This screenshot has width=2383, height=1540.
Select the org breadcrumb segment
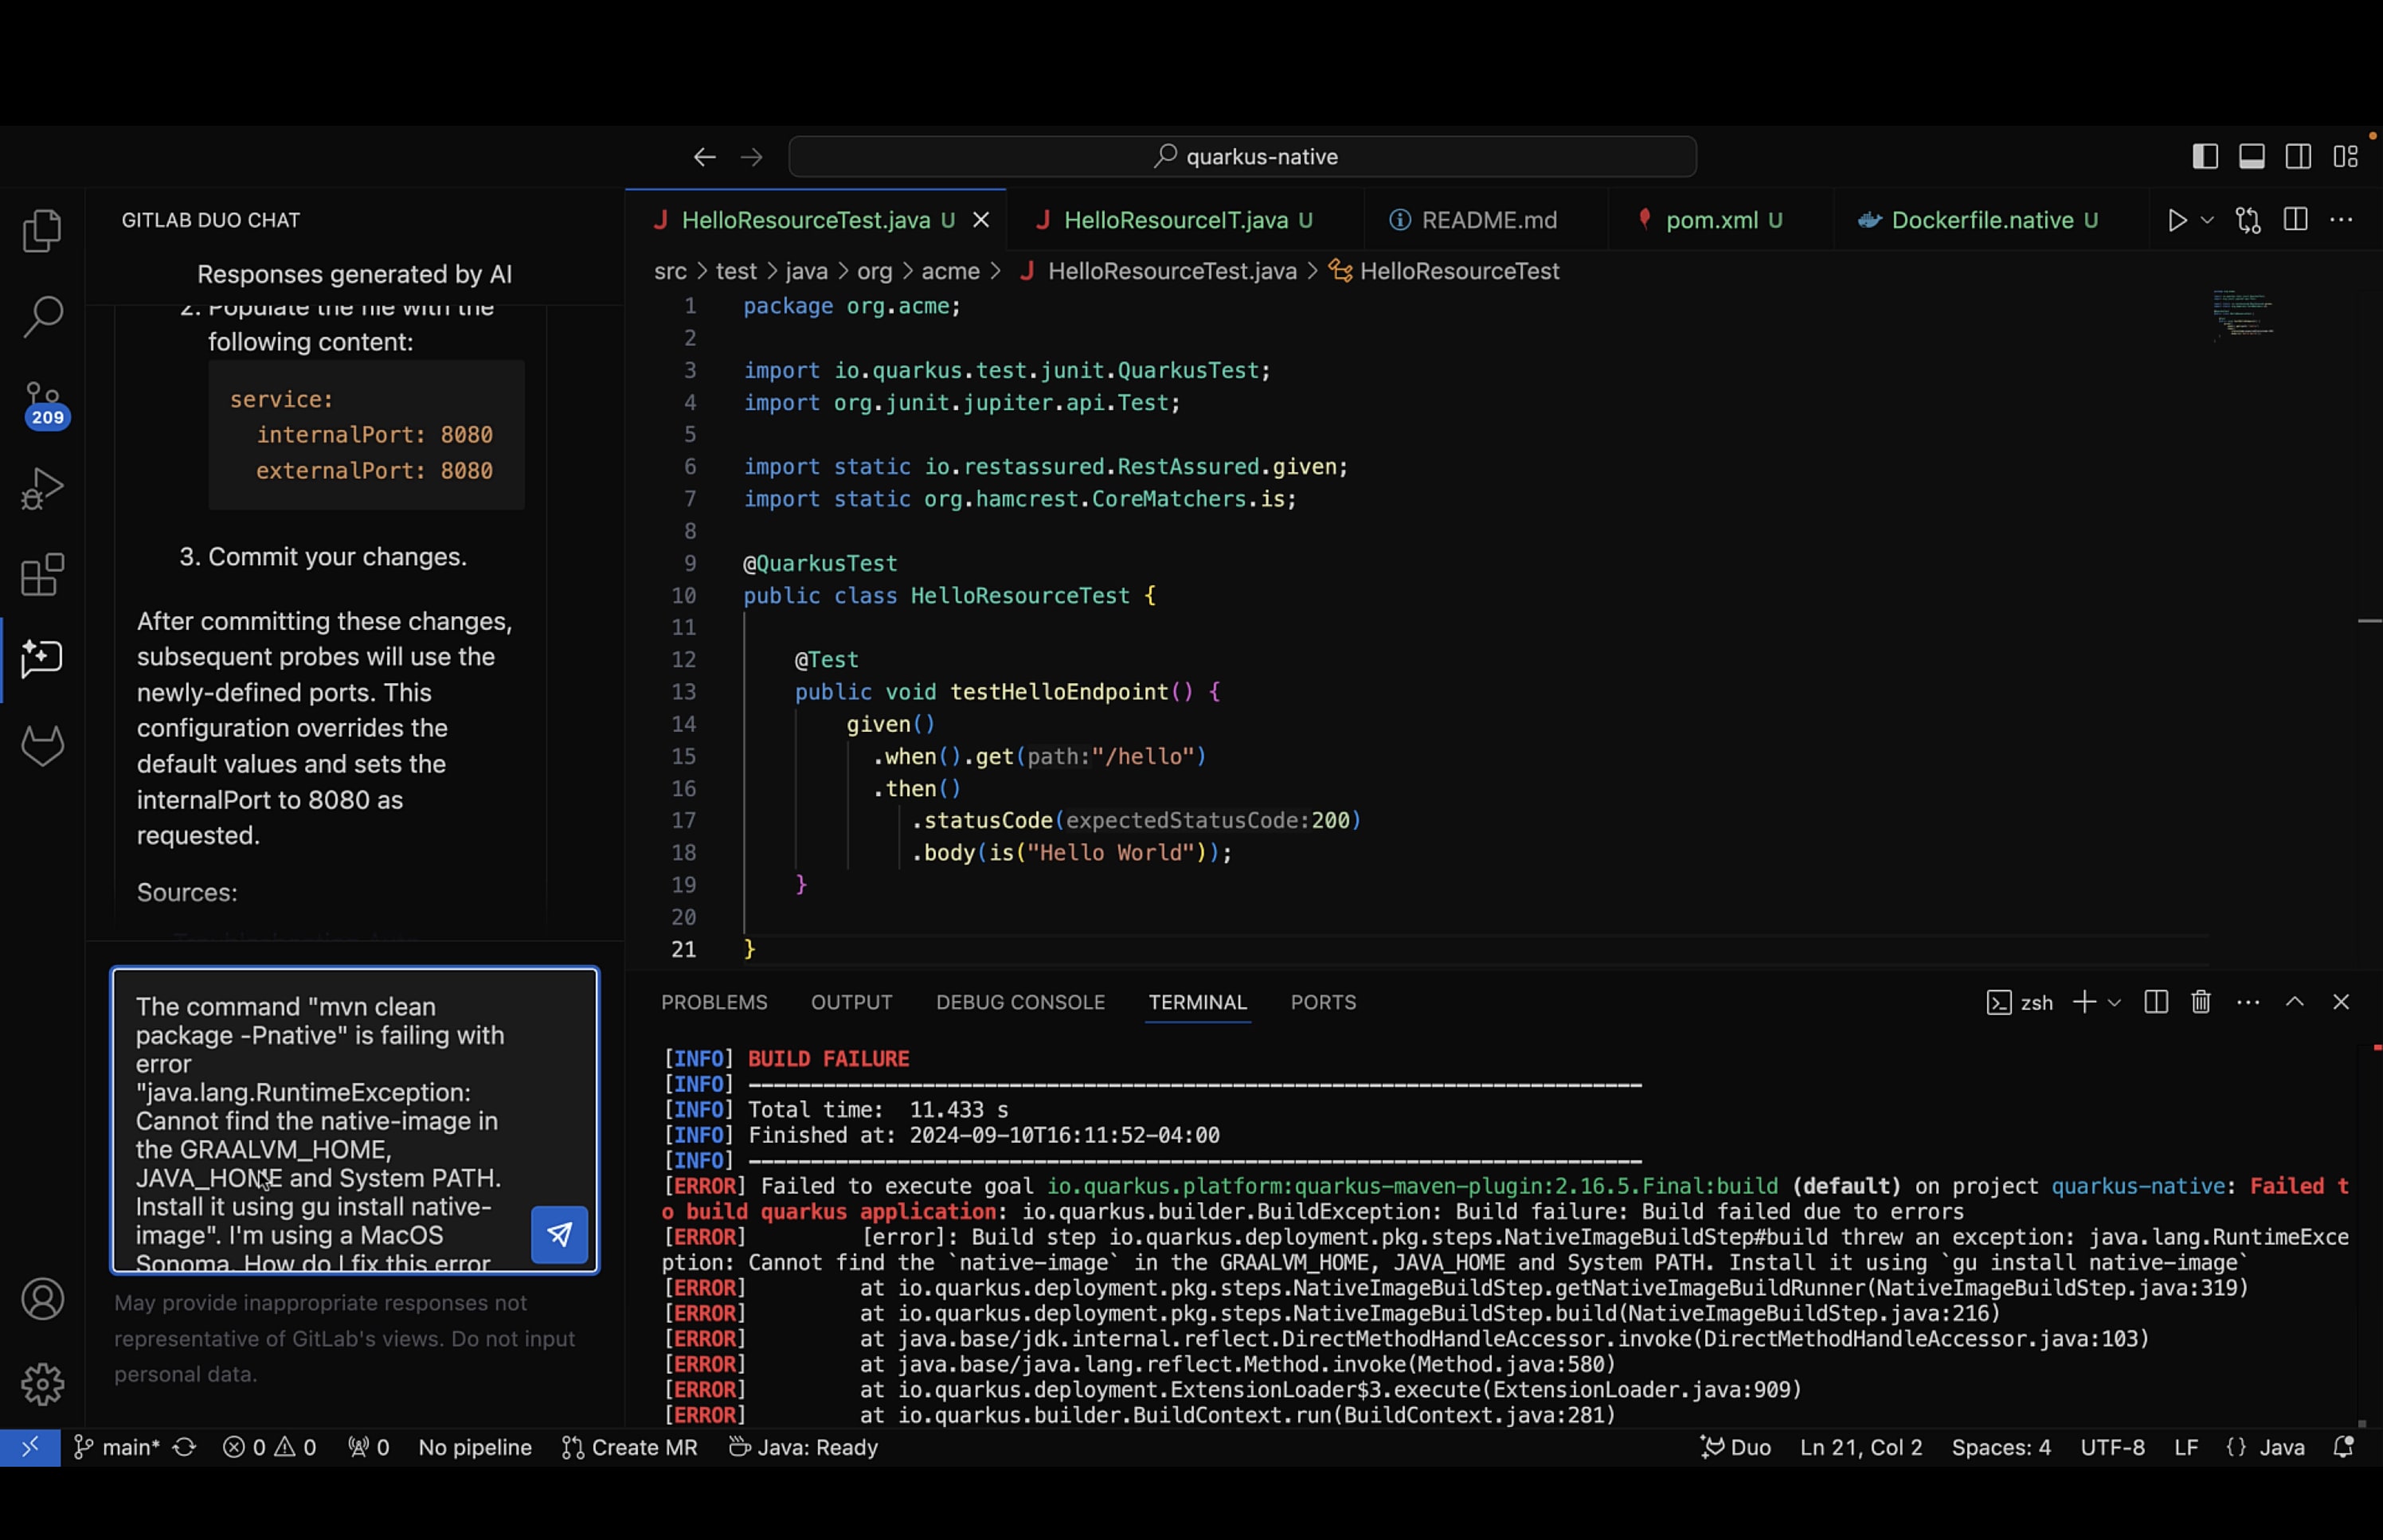tap(874, 271)
